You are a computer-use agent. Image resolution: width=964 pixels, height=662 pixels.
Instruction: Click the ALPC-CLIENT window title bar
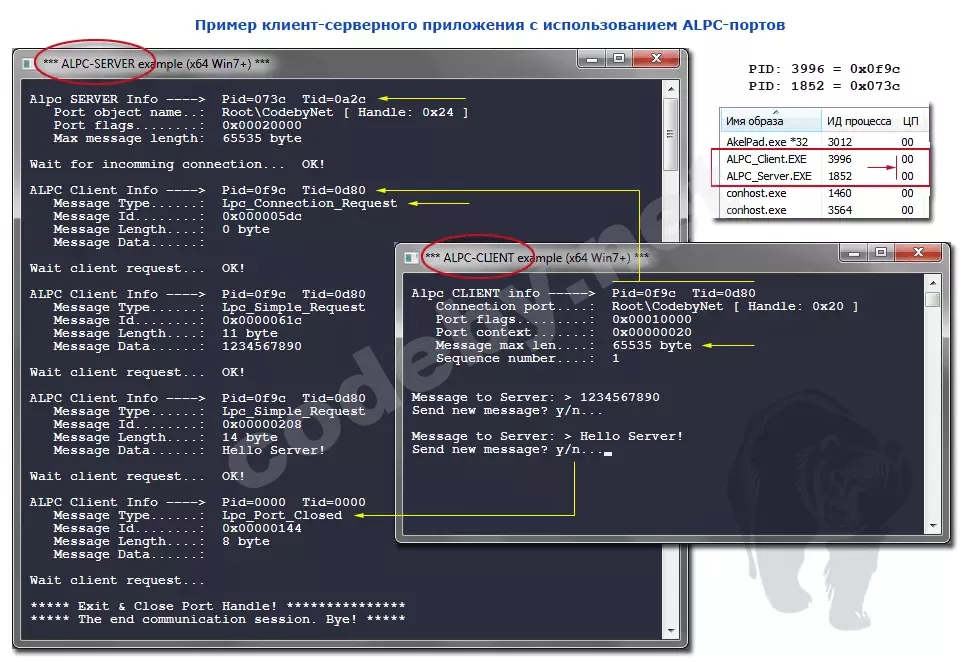[x=650, y=253]
